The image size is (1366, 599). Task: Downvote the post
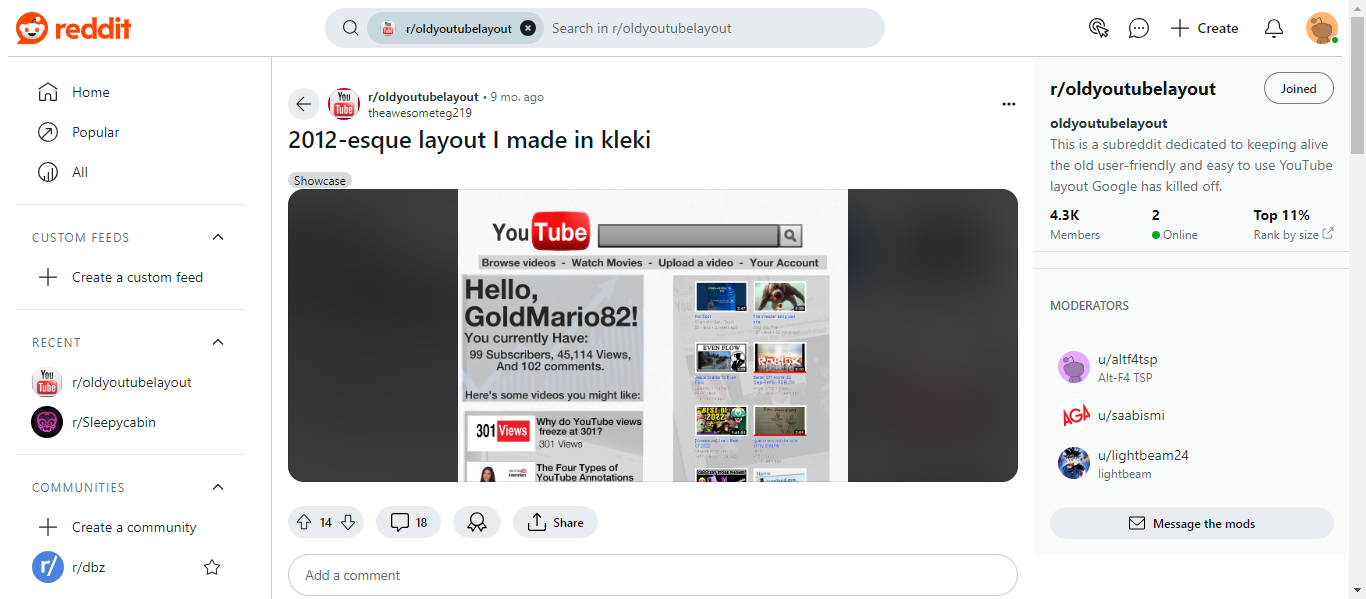348,522
